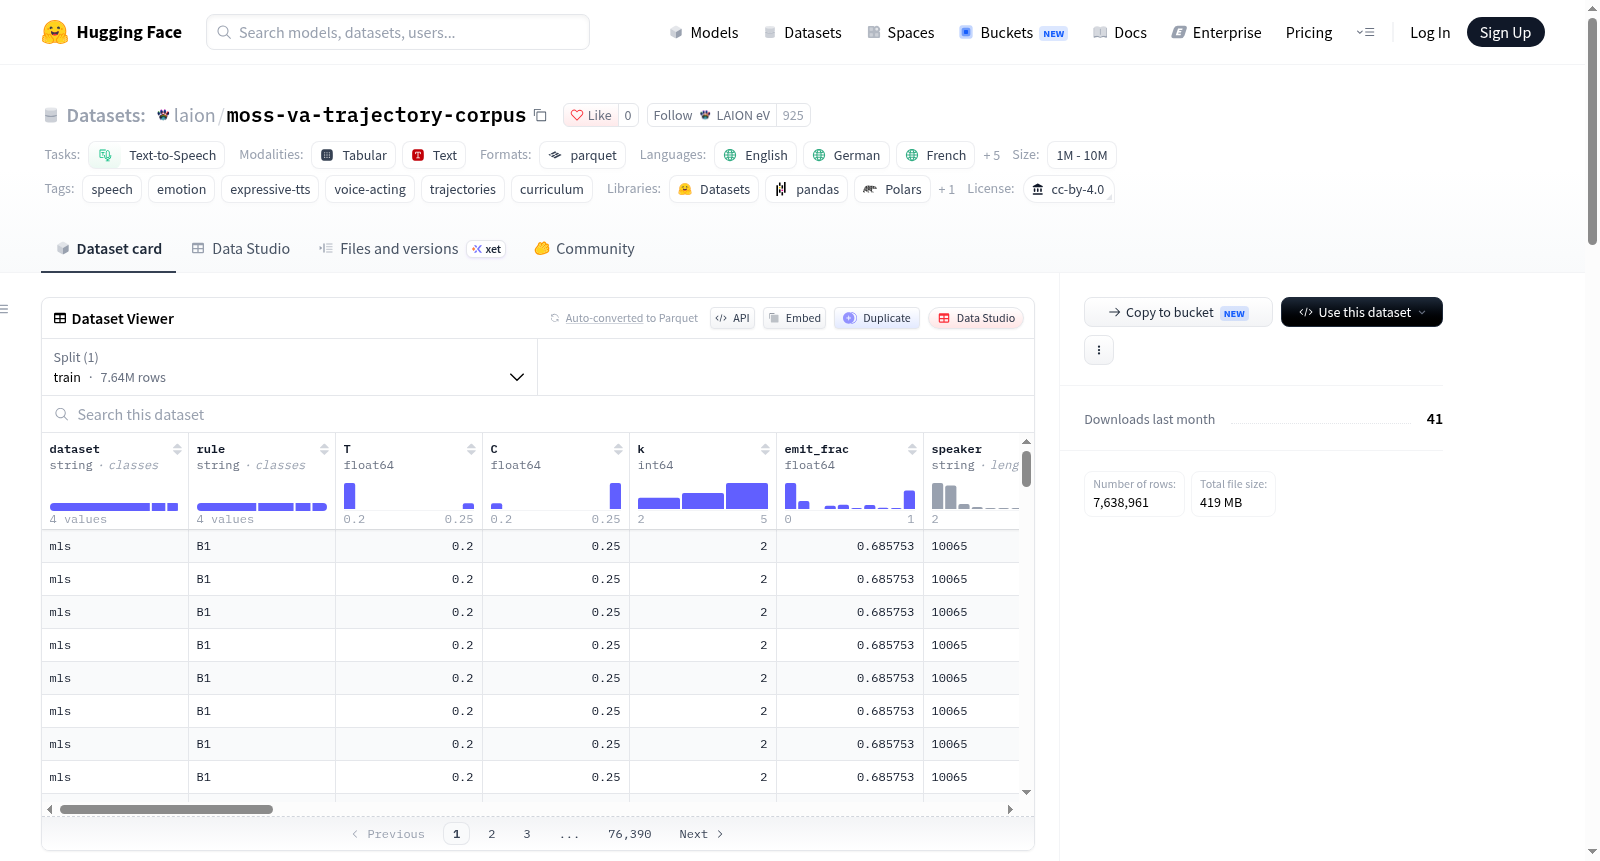Open Buckets in the top navigation
1600x861 pixels.
[1013, 32]
